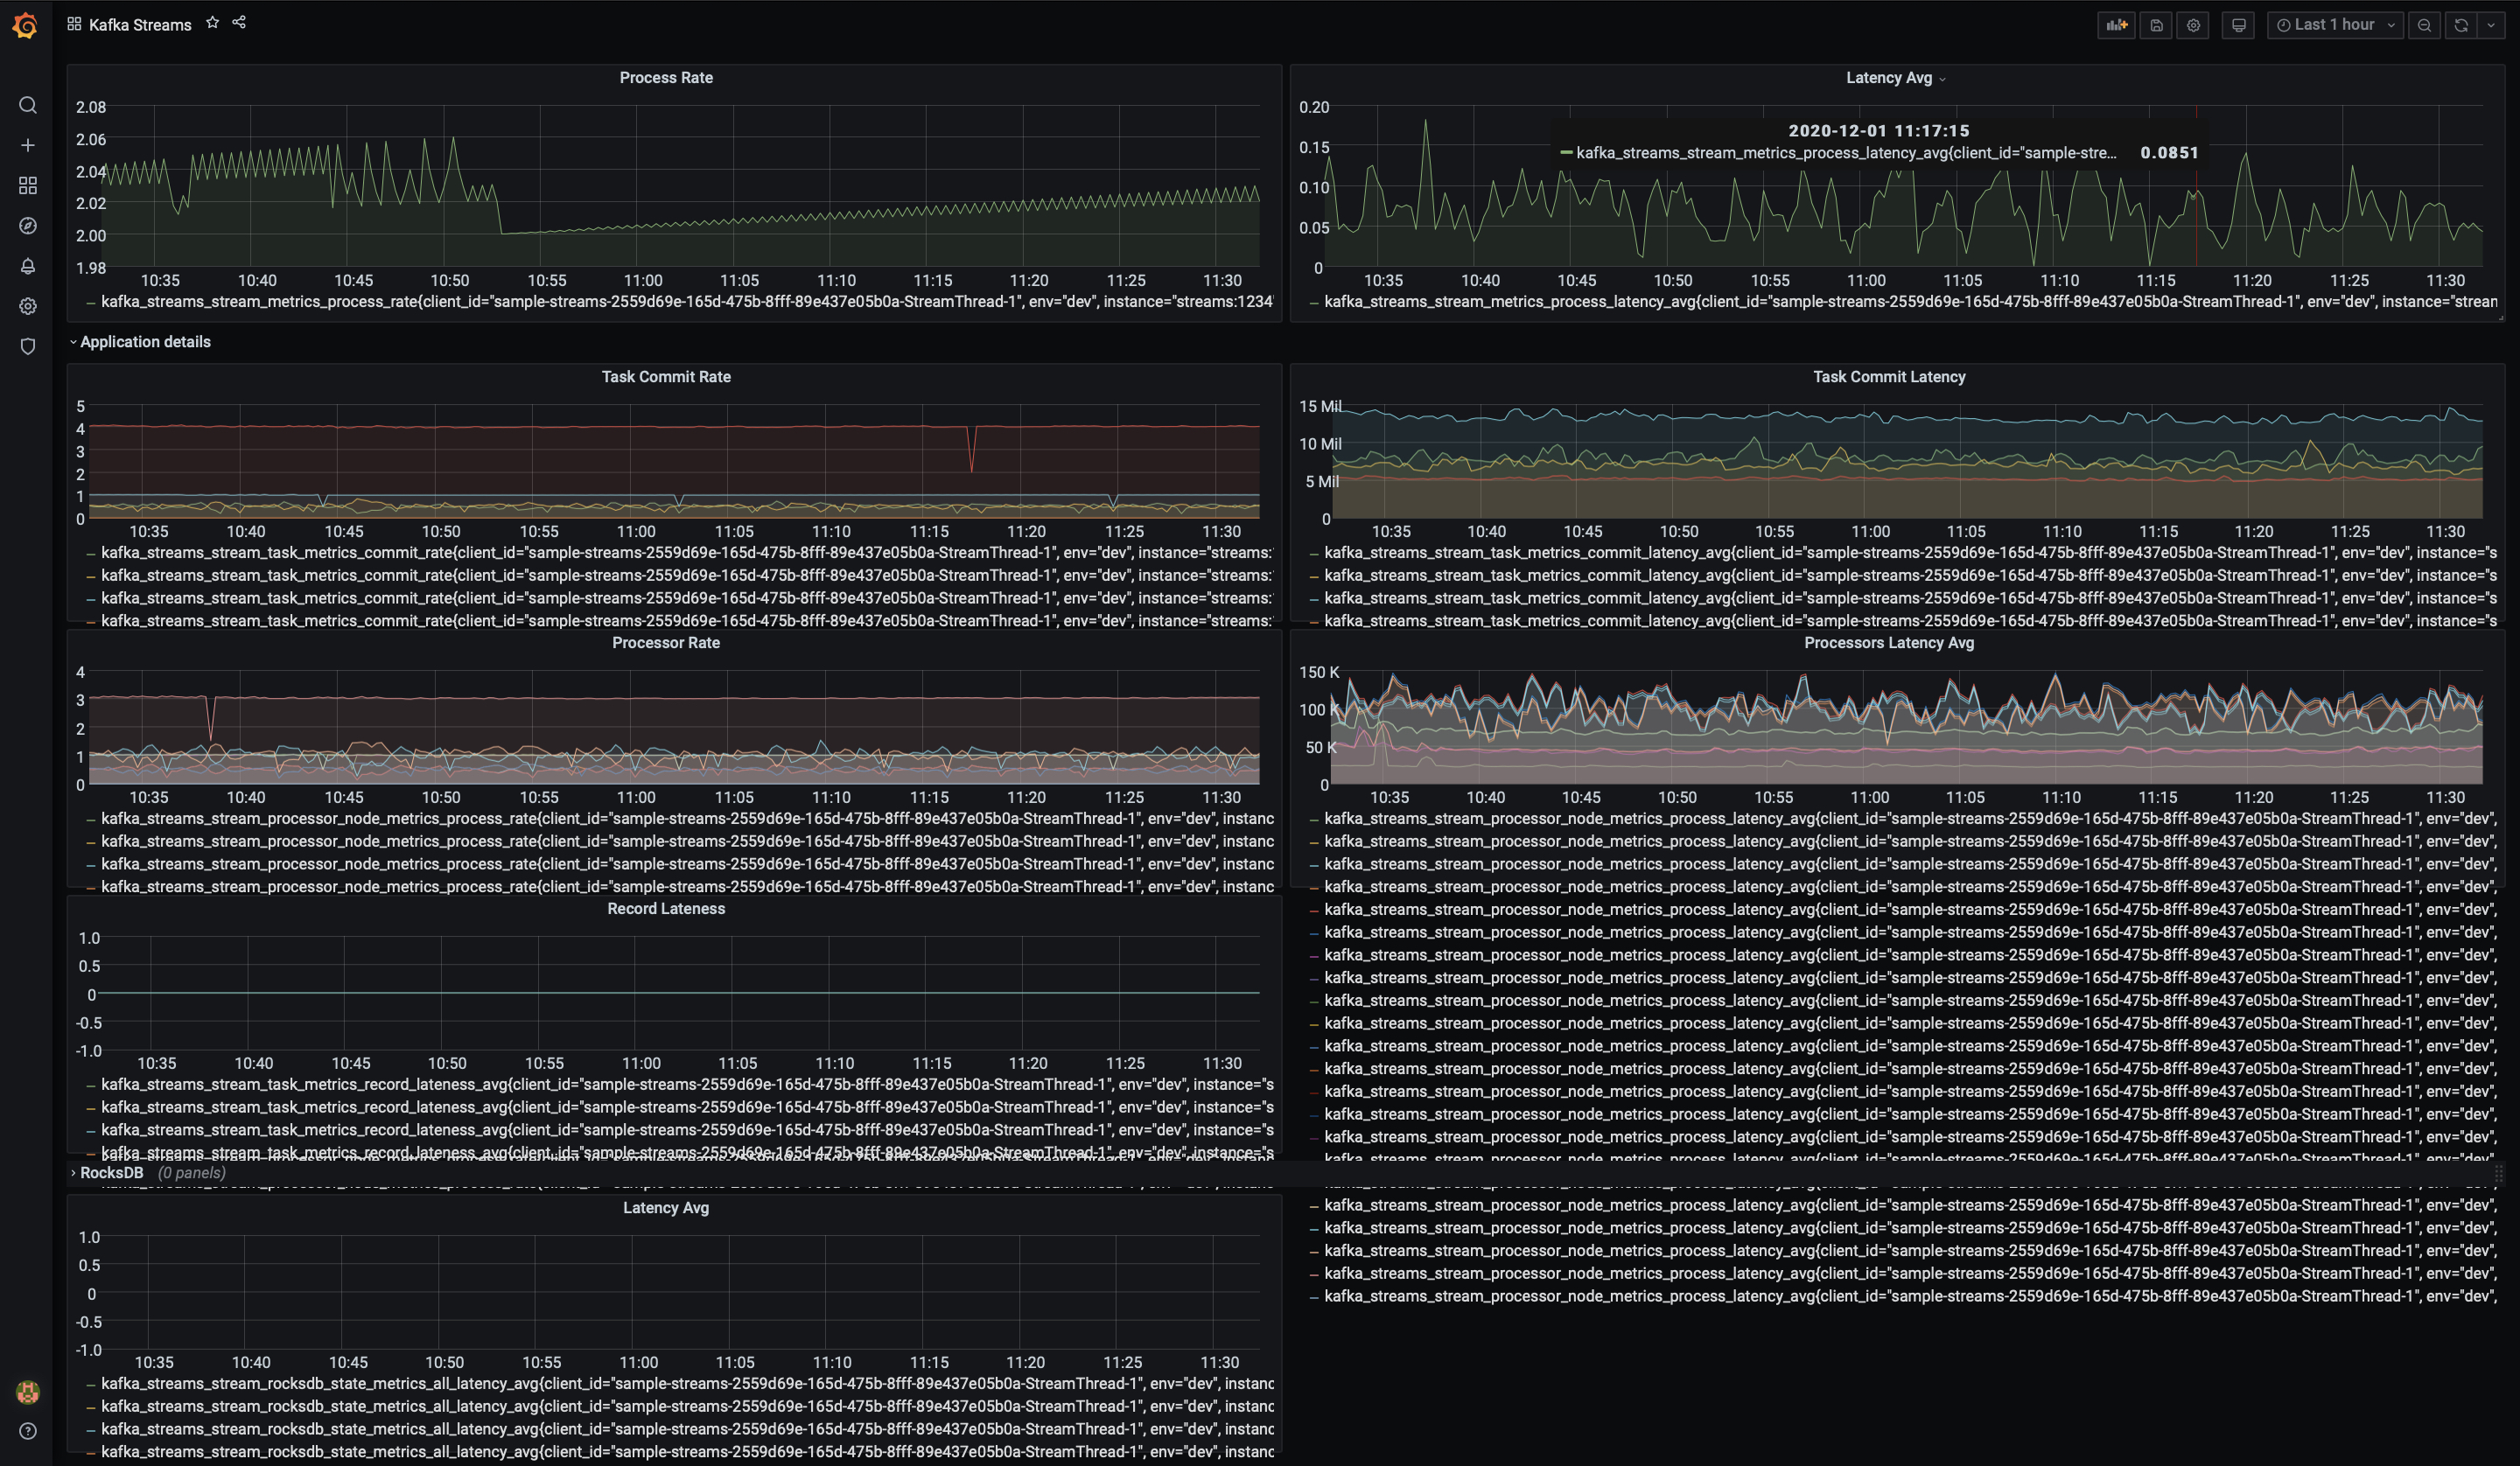Image resolution: width=2520 pixels, height=1466 pixels.
Task: Cycle view mode with the monitor icon
Action: pyautogui.click(x=2238, y=25)
